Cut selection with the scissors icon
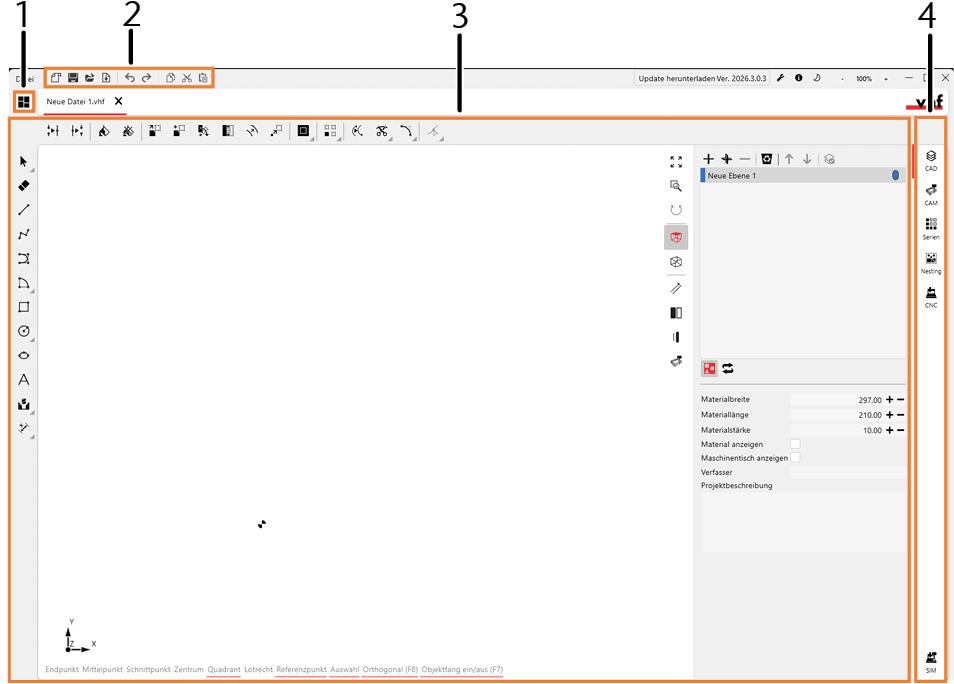The image size is (954, 684). [187, 78]
